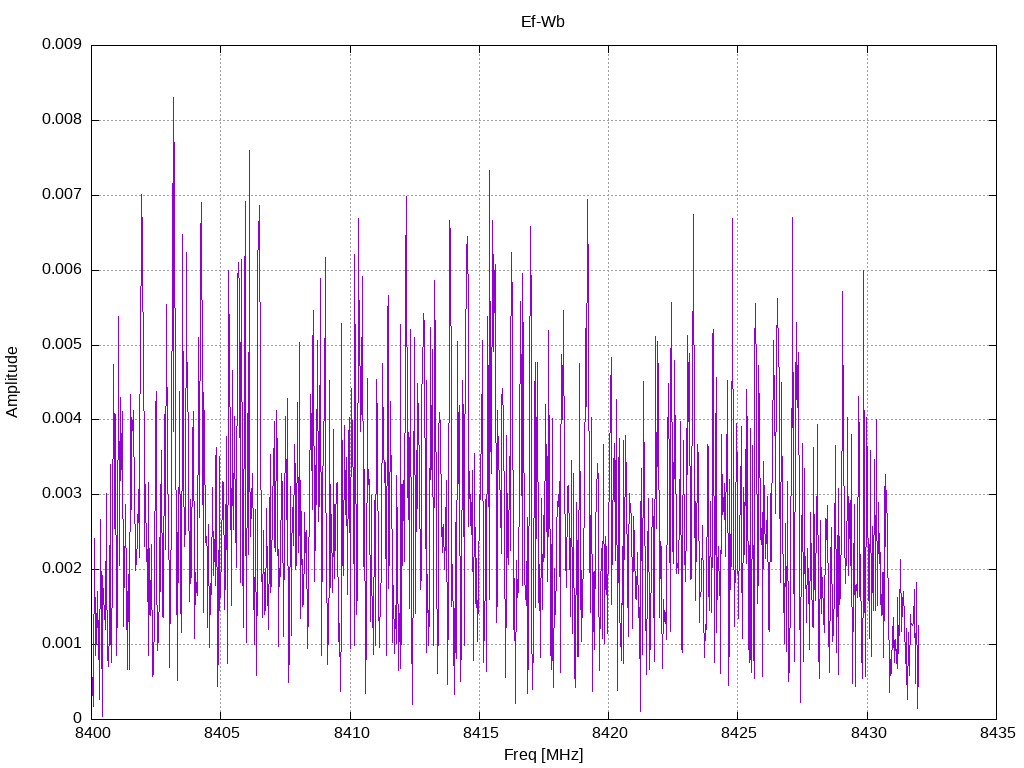Click the 0.001 y-axis tick label
Viewport: 1024px width, 768px height.
tap(62, 643)
